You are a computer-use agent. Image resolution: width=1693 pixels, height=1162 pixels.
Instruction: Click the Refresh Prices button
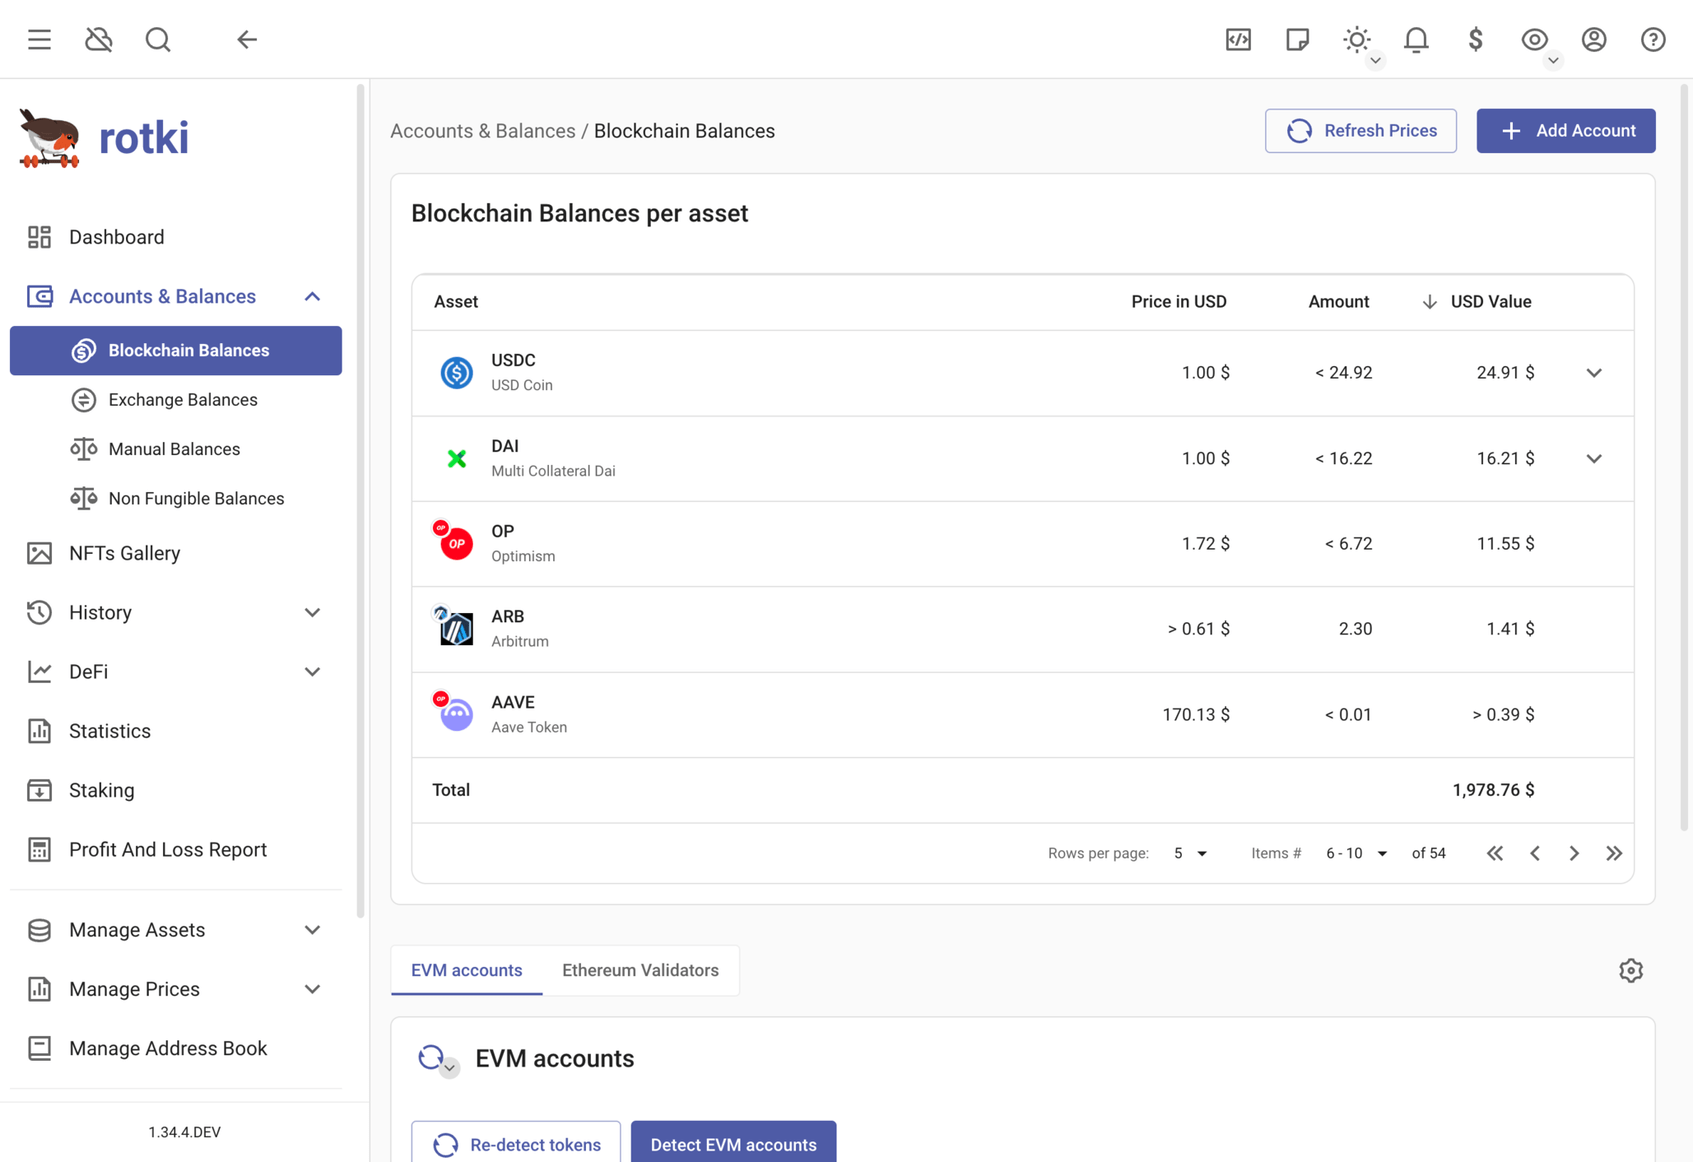[x=1360, y=131]
